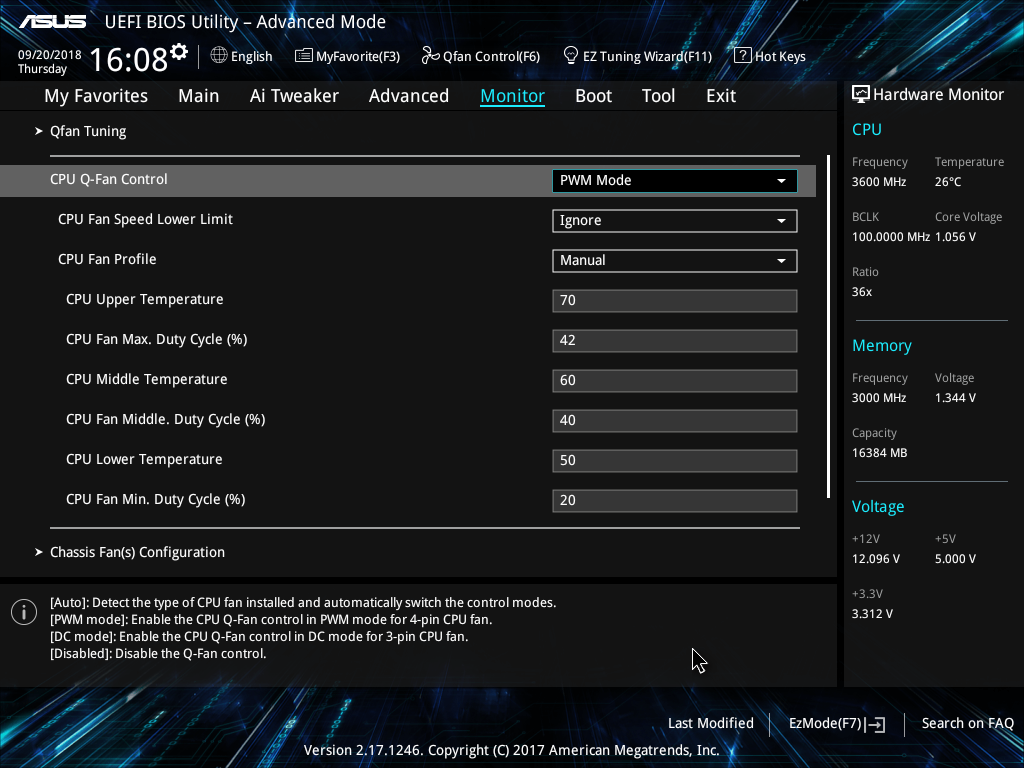Open Last Modified settings list
Image resolution: width=1024 pixels, height=768 pixels.
[x=710, y=723]
